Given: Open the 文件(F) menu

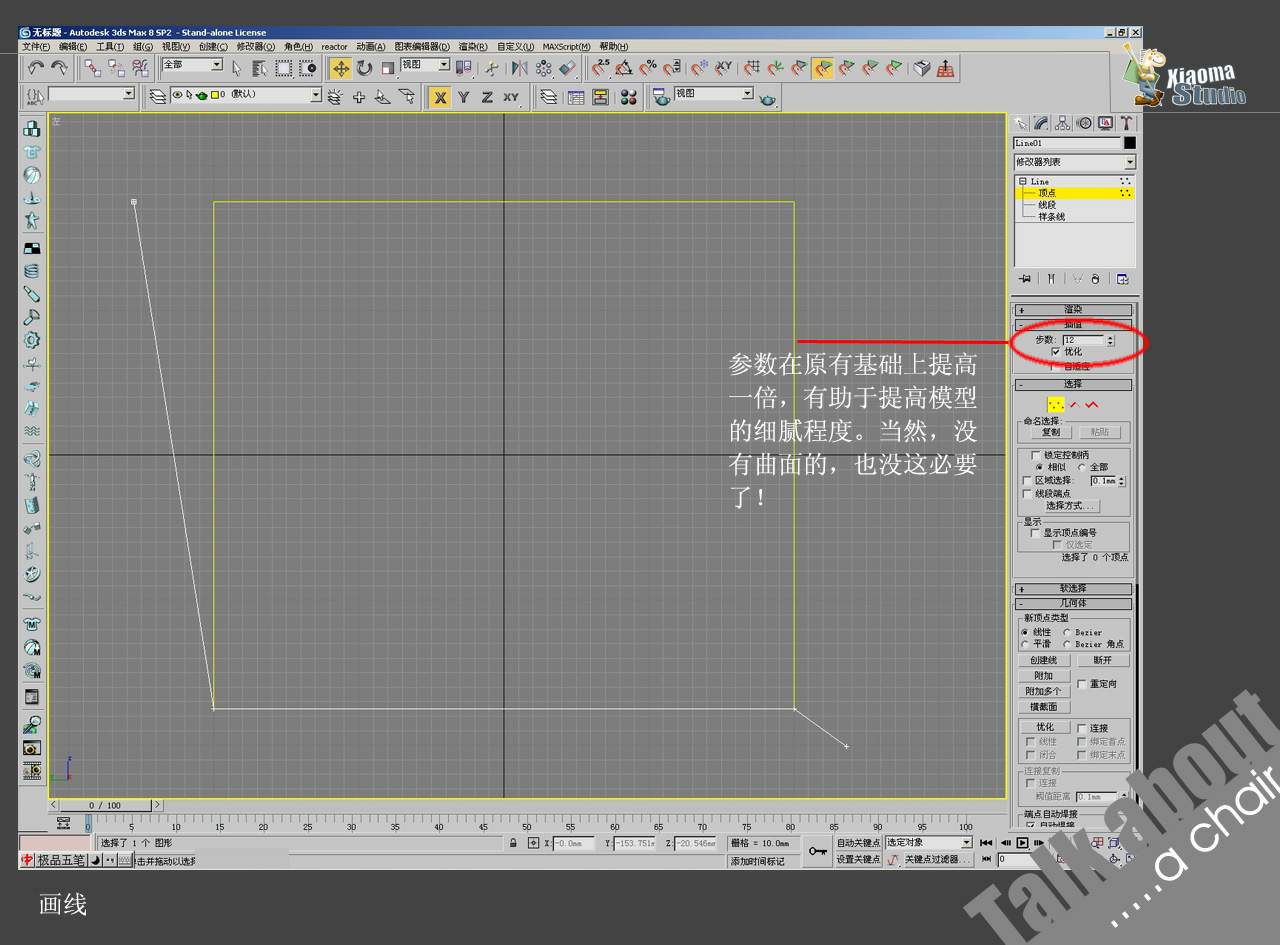Looking at the screenshot, I should click(36, 46).
